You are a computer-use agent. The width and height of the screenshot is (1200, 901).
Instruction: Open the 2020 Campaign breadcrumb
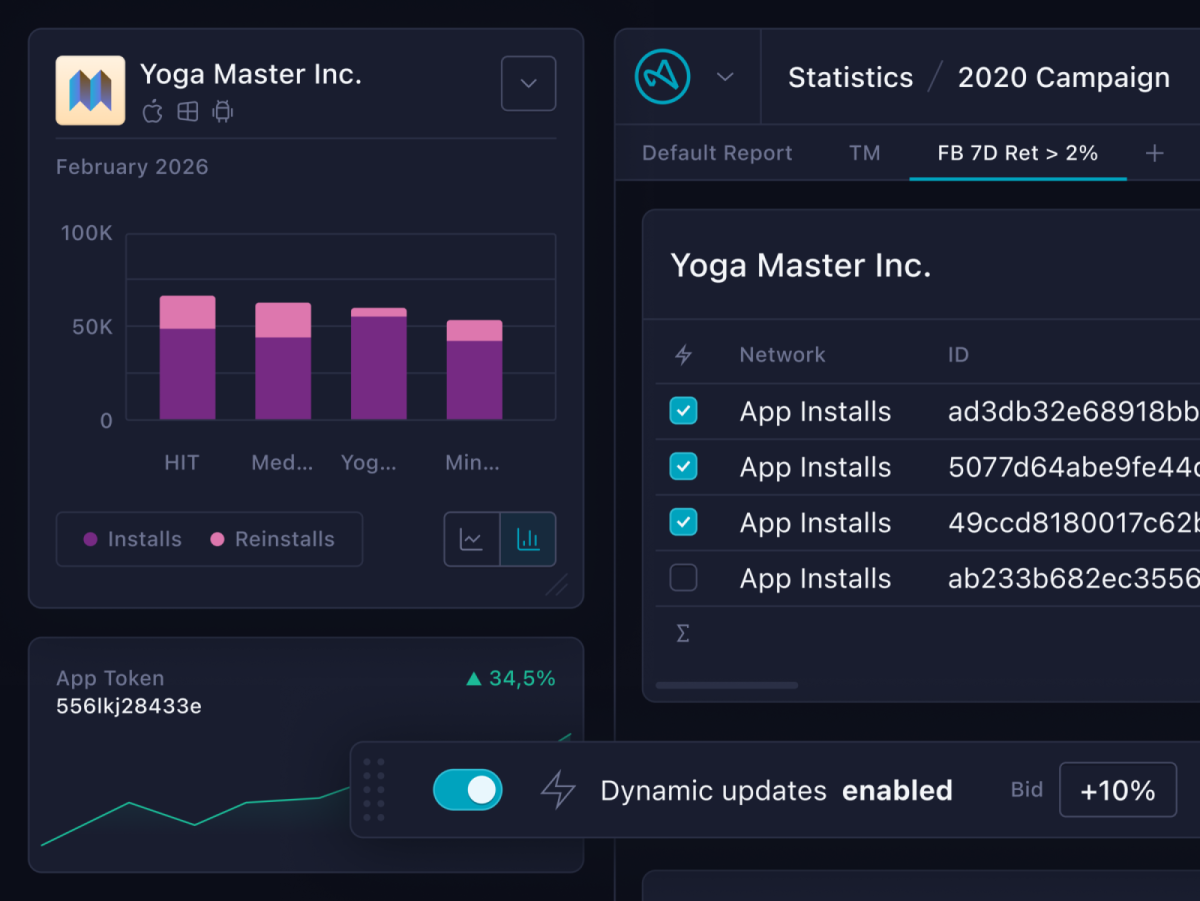[1064, 78]
